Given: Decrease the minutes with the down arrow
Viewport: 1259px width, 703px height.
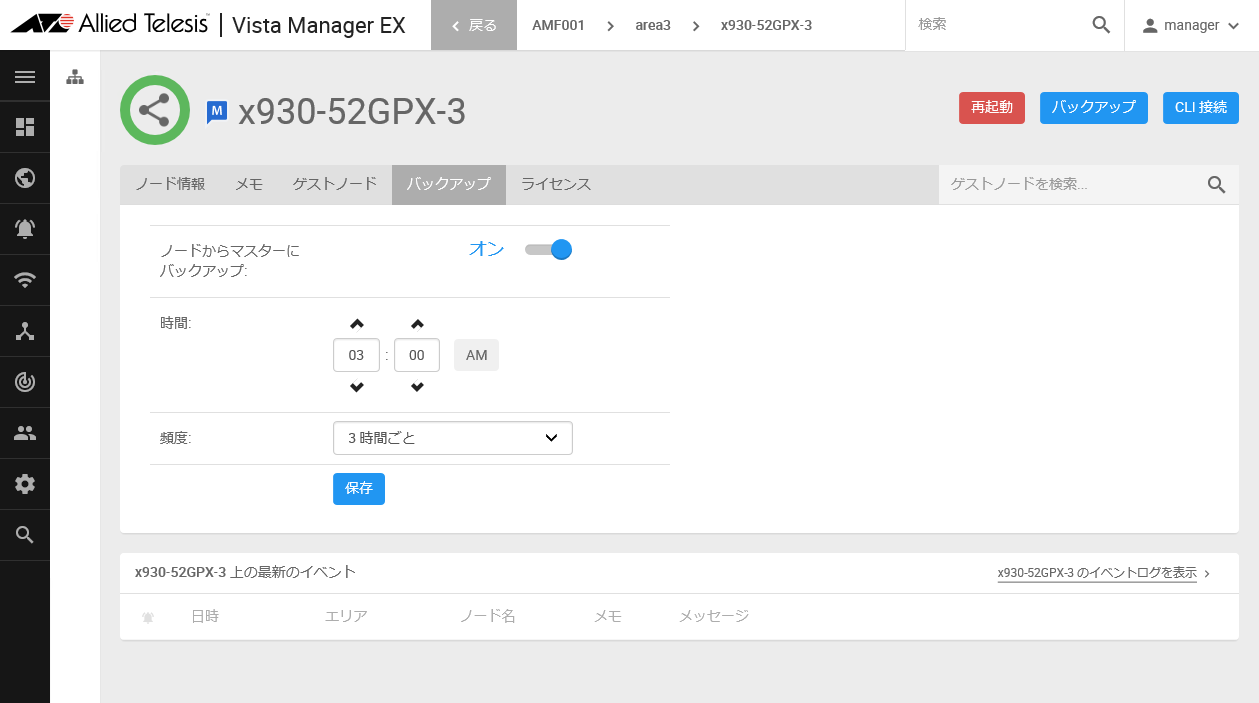Looking at the screenshot, I should pos(417,387).
